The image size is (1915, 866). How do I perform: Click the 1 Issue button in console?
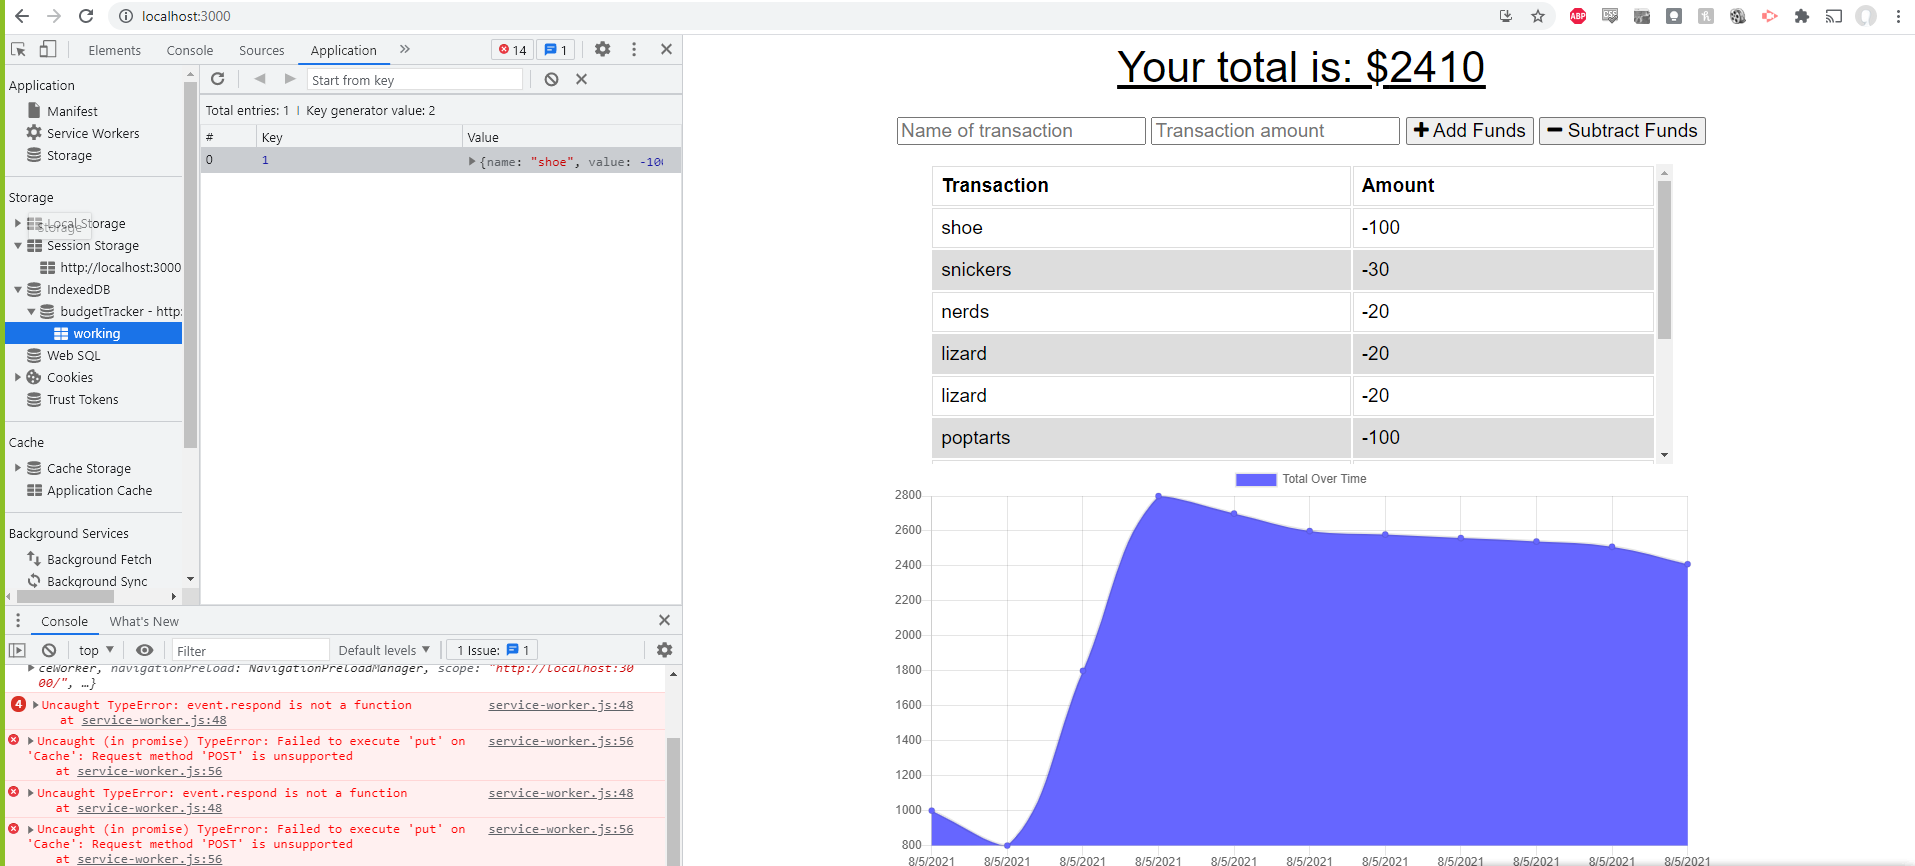pos(492,650)
